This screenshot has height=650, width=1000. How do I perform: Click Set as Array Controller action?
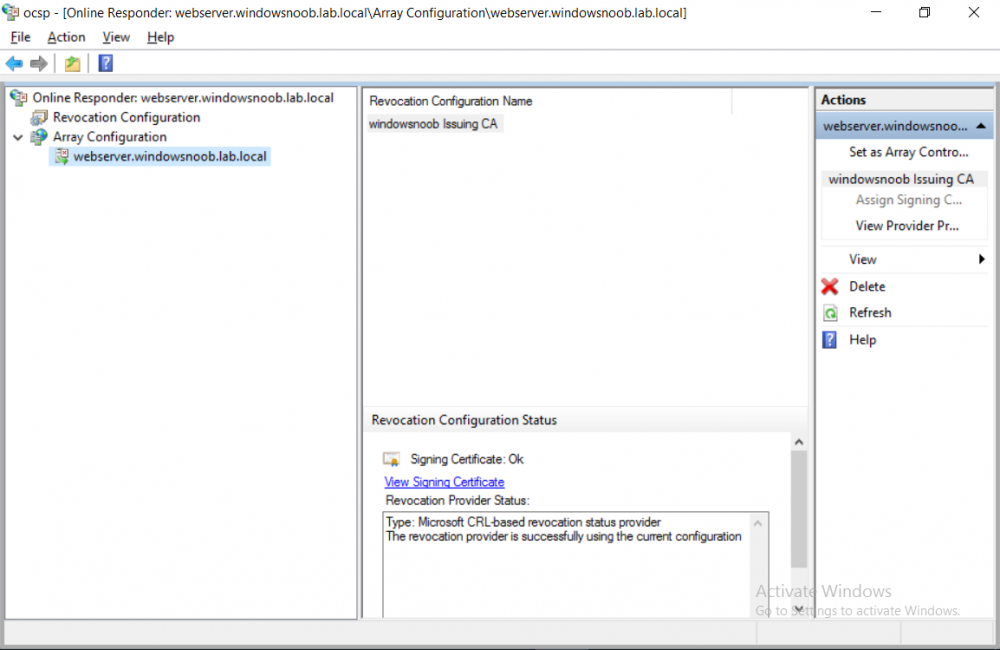pos(908,152)
